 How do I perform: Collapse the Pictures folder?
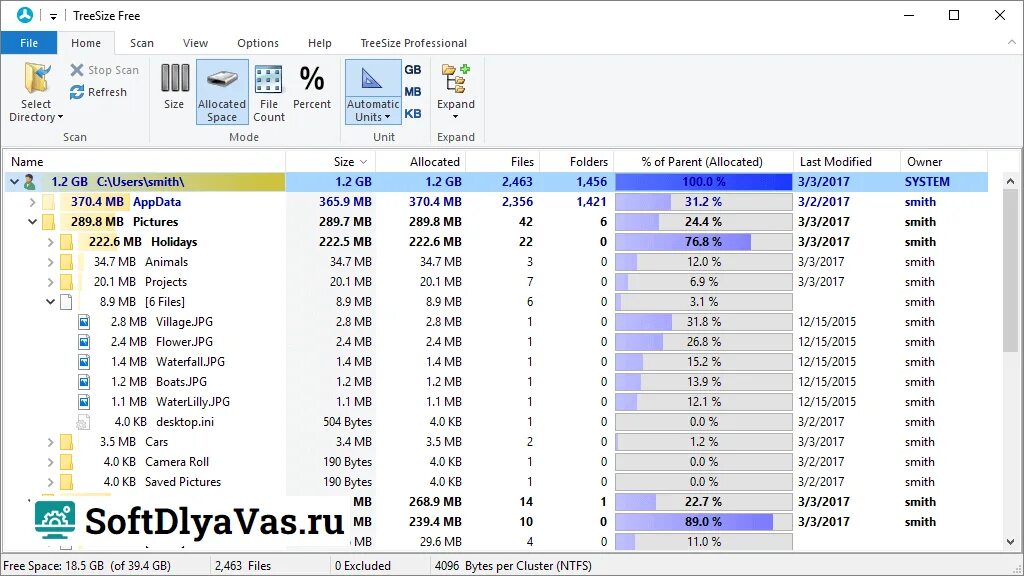pyautogui.click(x=32, y=222)
